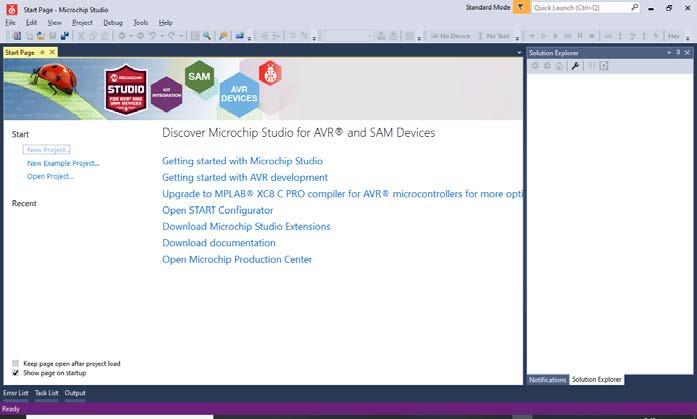The image size is (697, 419).
Task: Open the File menu
Action: click(10, 22)
